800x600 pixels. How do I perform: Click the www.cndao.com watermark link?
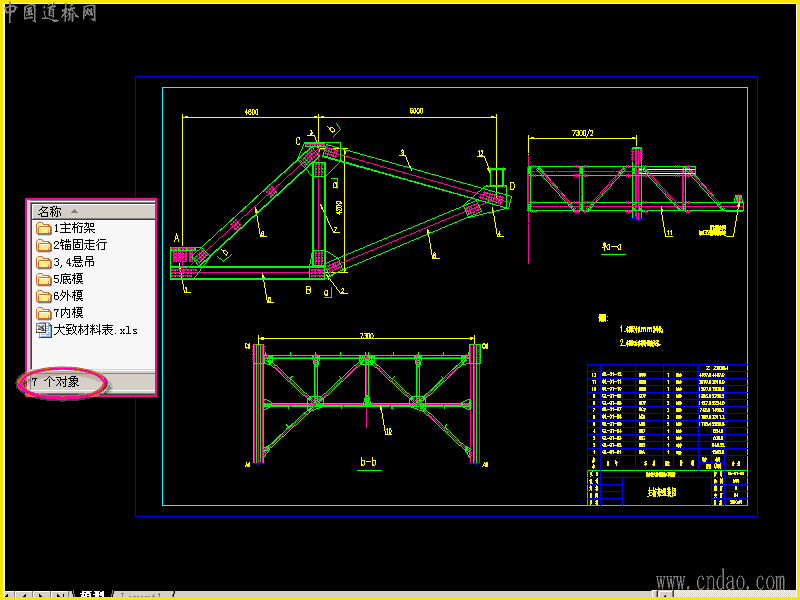point(721,581)
